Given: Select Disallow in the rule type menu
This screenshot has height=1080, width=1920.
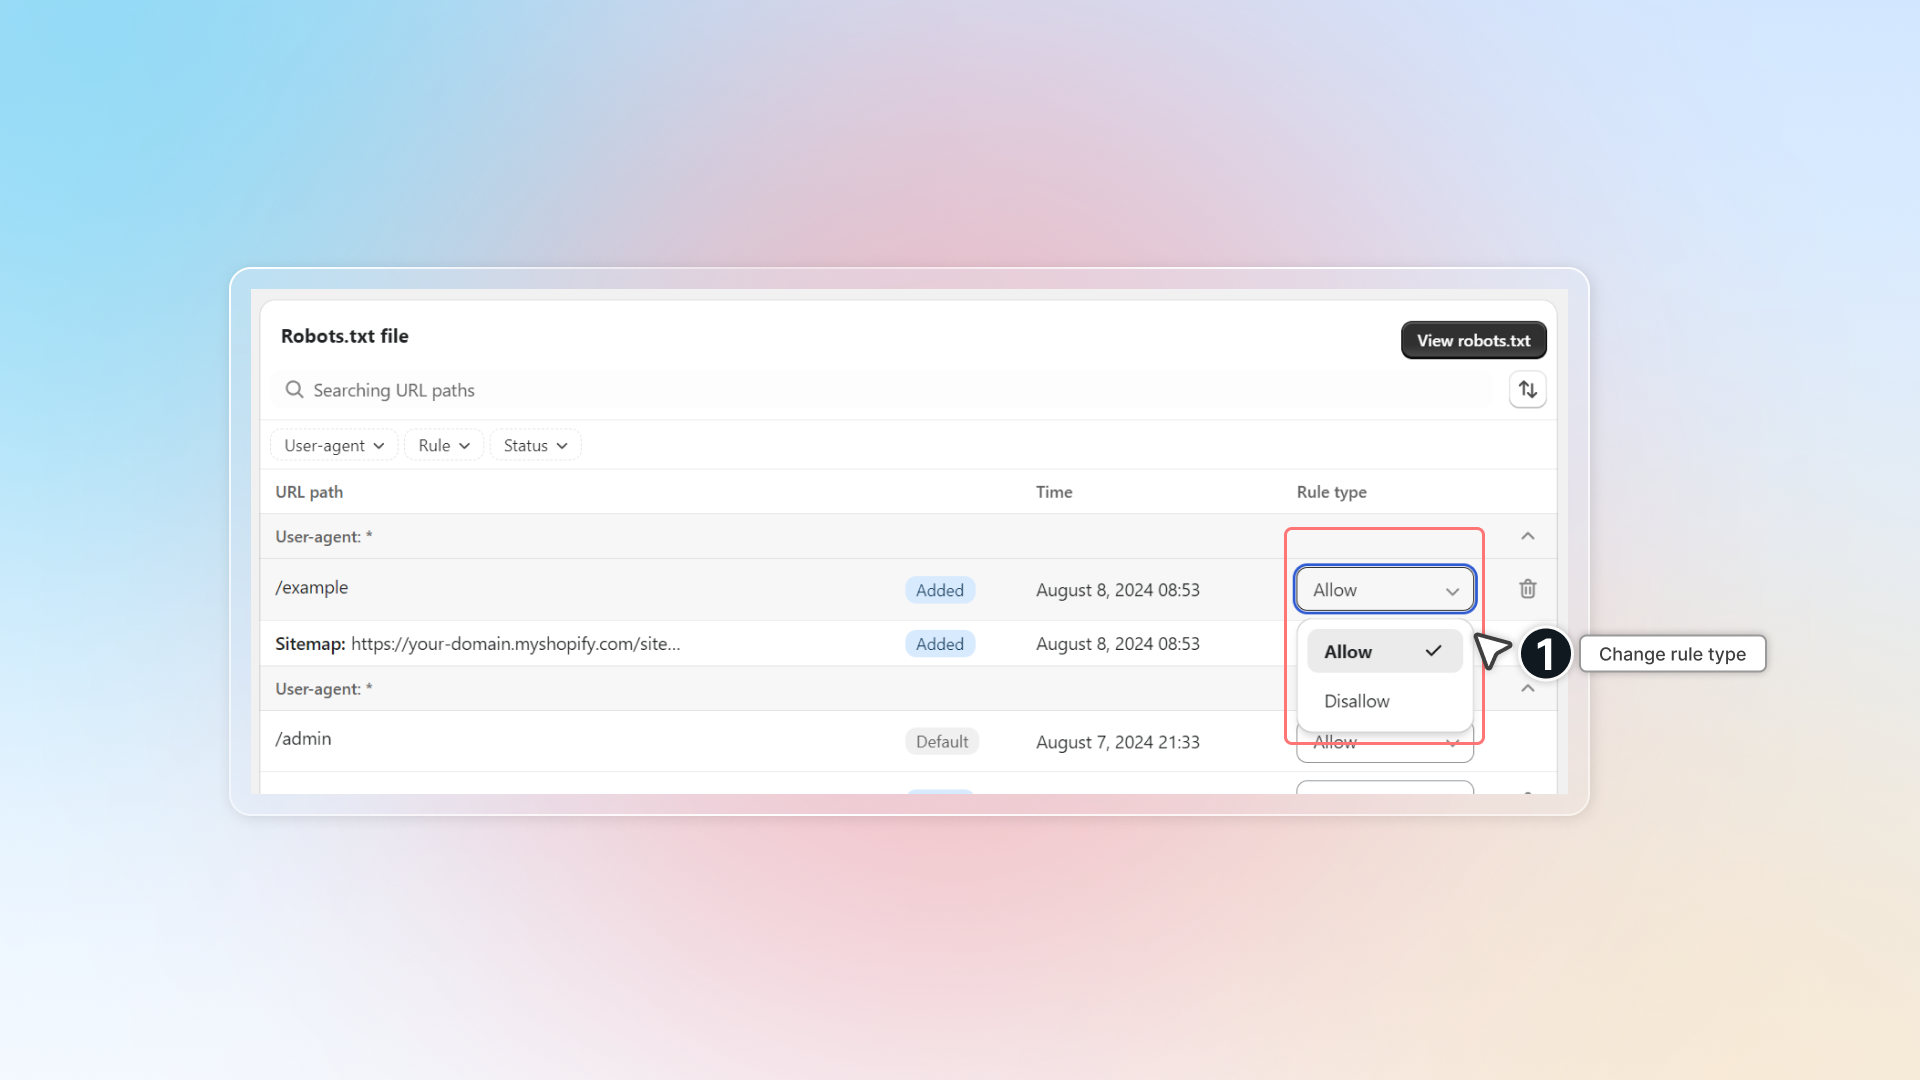Looking at the screenshot, I should [1357, 701].
